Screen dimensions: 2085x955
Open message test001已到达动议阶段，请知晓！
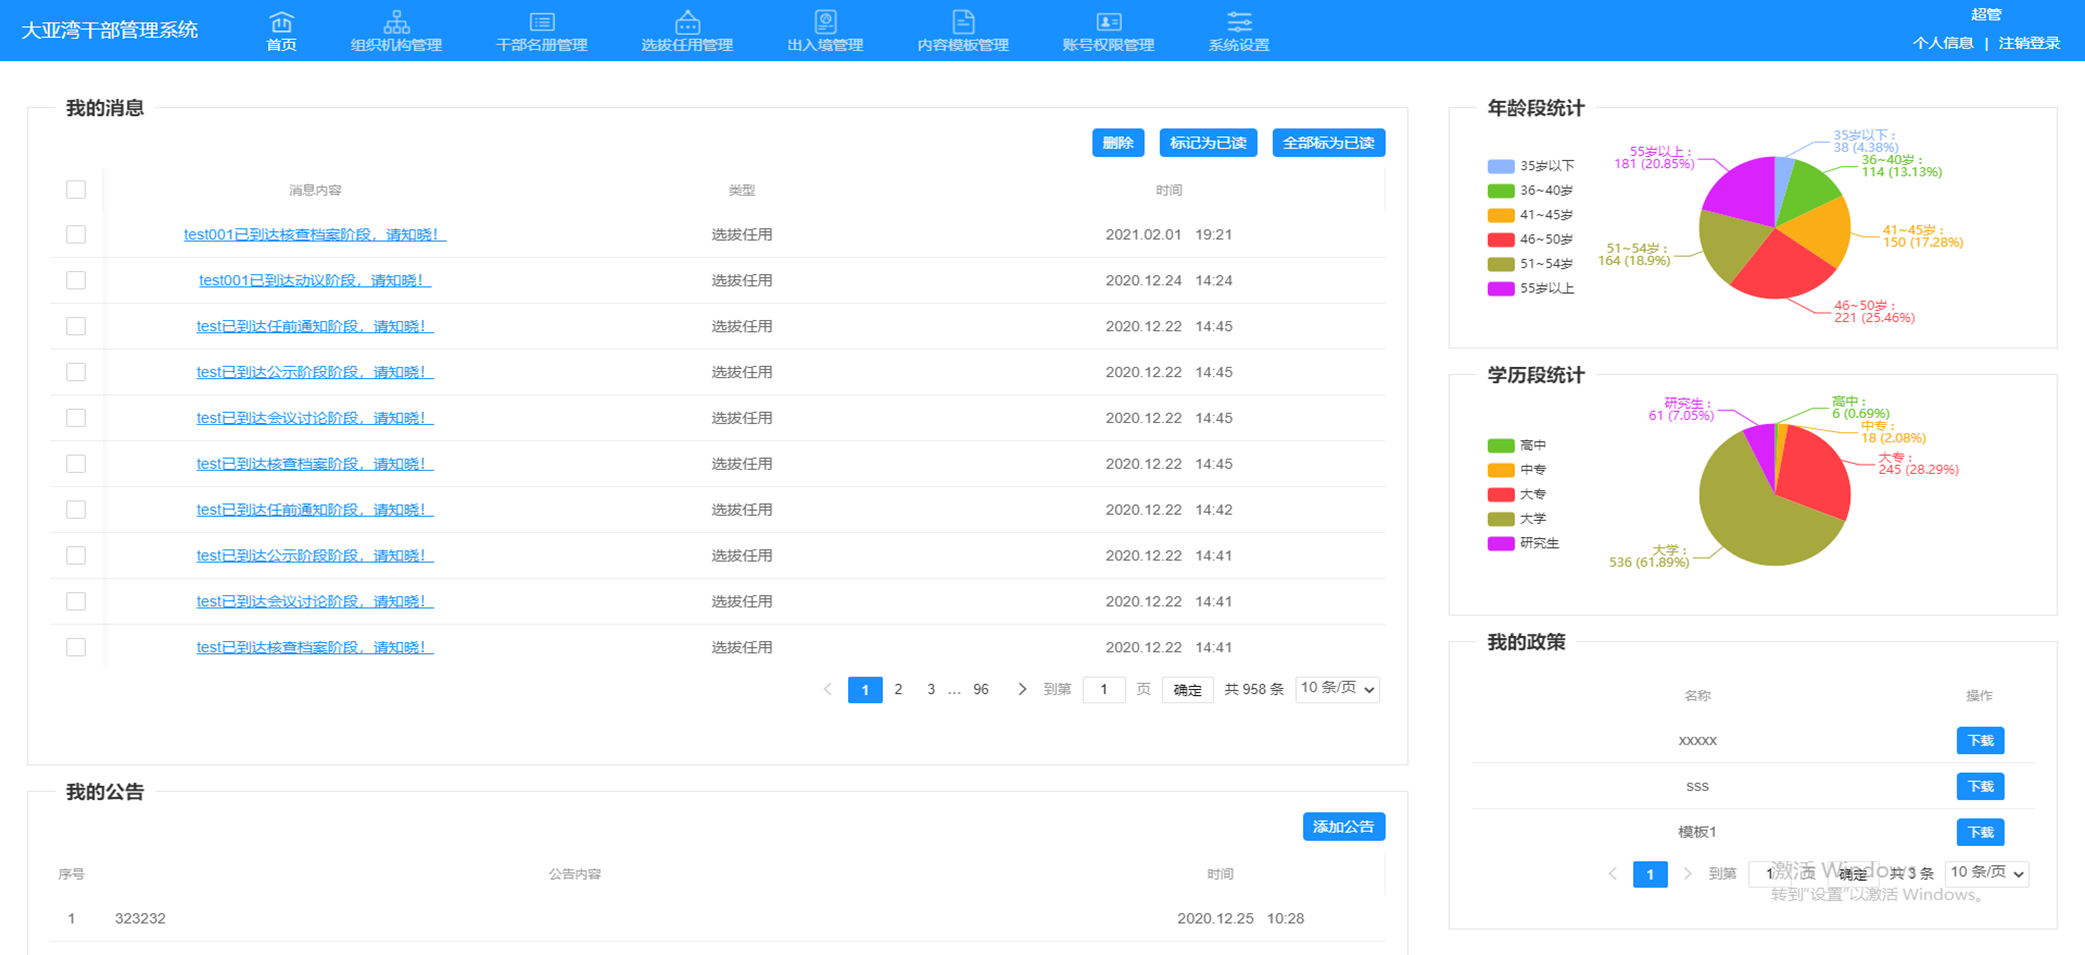[315, 280]
